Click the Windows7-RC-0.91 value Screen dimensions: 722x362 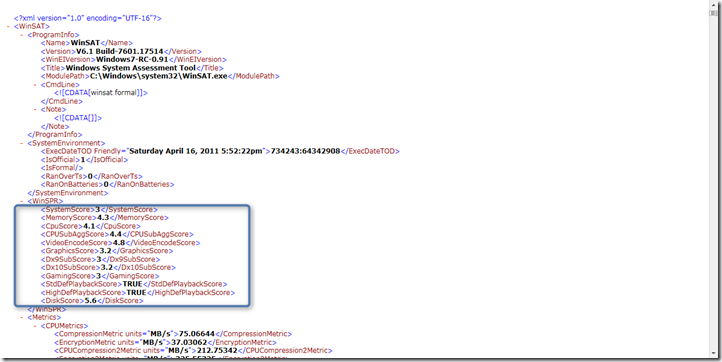pos(132,59)
